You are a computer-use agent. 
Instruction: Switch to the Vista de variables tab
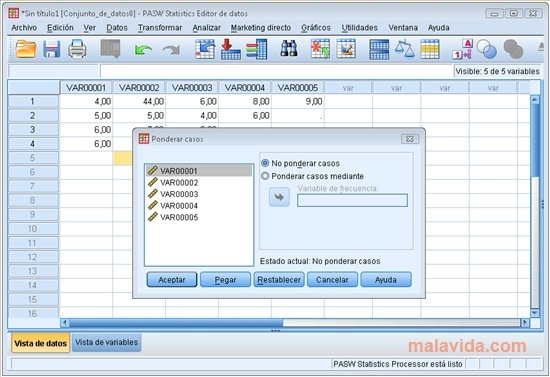click(x=106, y=342)
